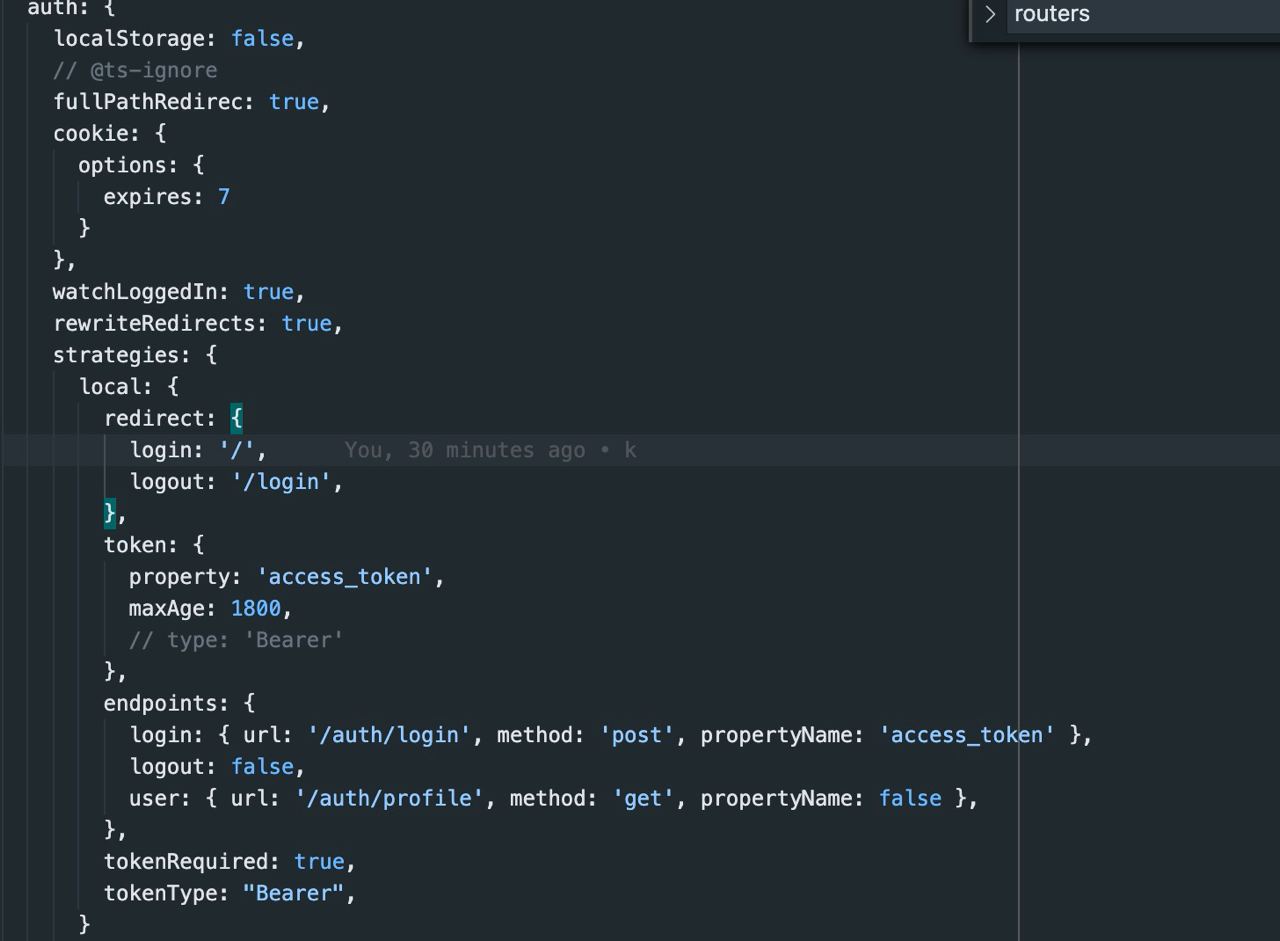Image resolution: width=1280 pixels, height=941 pixels.
Task: Select the routers row
Action: click(1143, 14)
